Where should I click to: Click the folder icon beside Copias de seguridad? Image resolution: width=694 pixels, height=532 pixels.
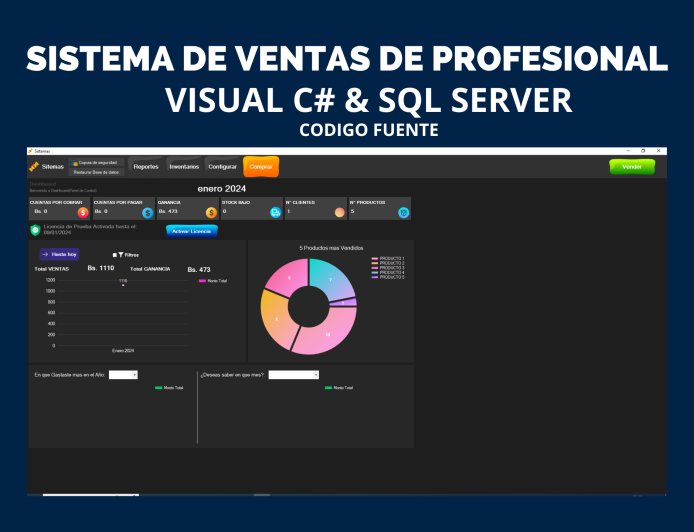[75, 163]
